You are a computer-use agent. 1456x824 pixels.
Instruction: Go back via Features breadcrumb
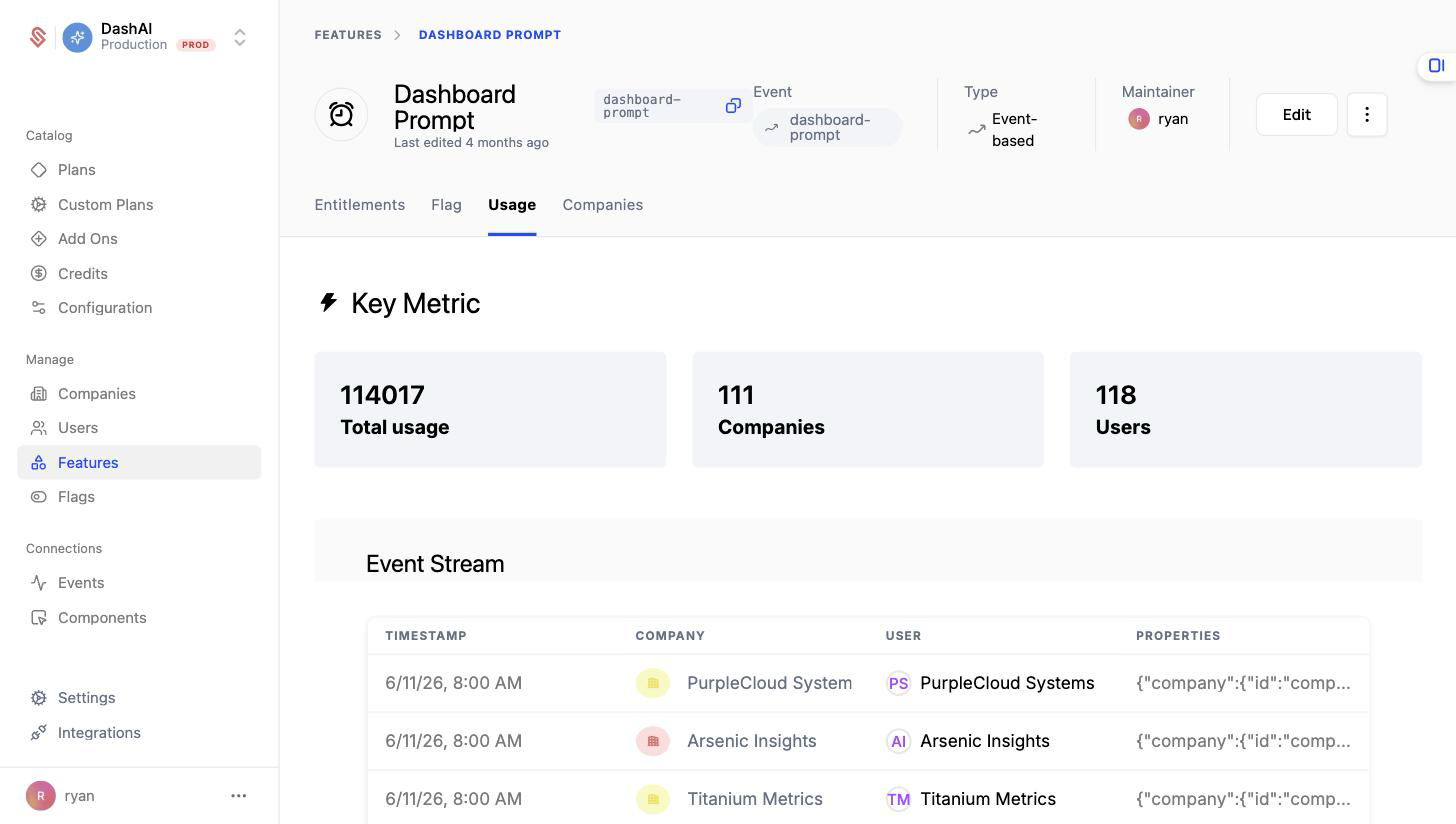point(348,35)
